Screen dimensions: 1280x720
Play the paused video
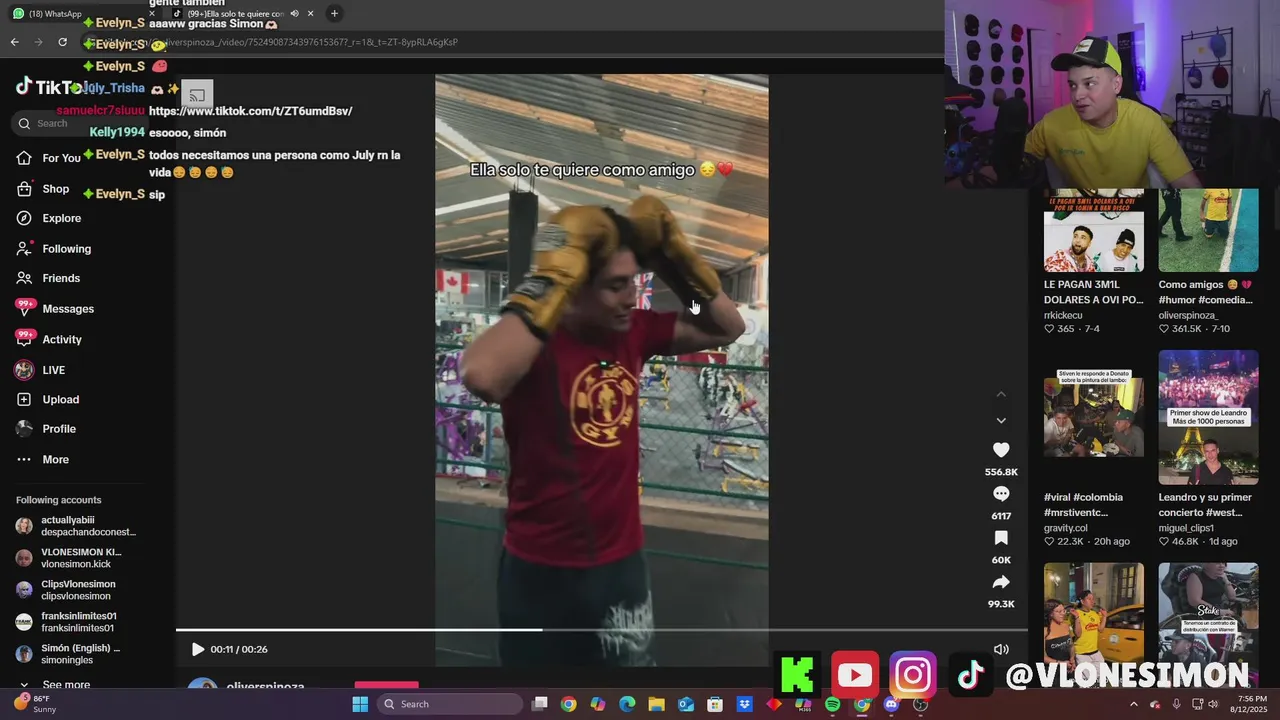coord(197,649)
